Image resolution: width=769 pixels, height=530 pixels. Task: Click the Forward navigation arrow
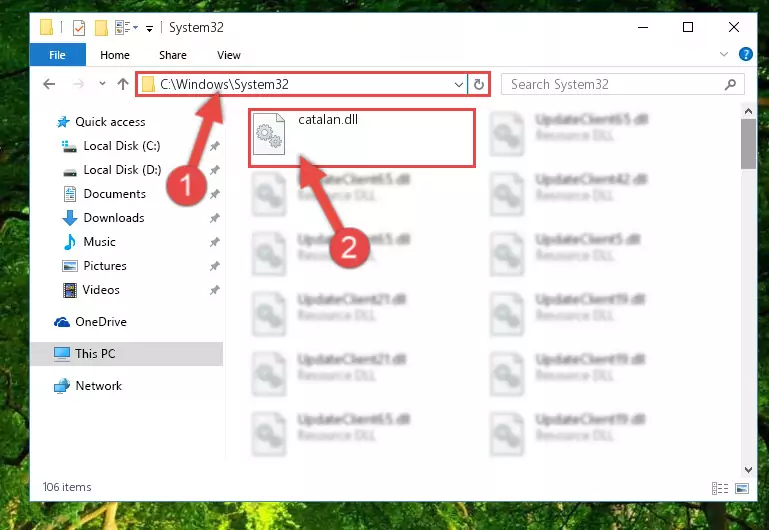coord(78,84)
